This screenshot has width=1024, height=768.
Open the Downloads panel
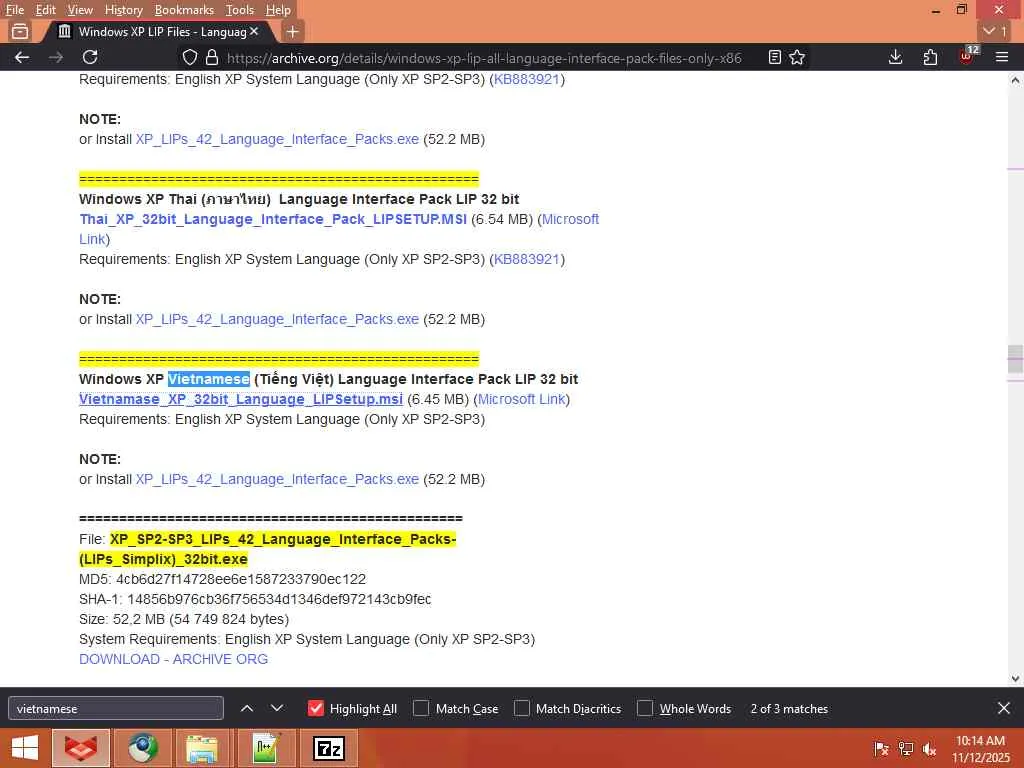(895, 57)
